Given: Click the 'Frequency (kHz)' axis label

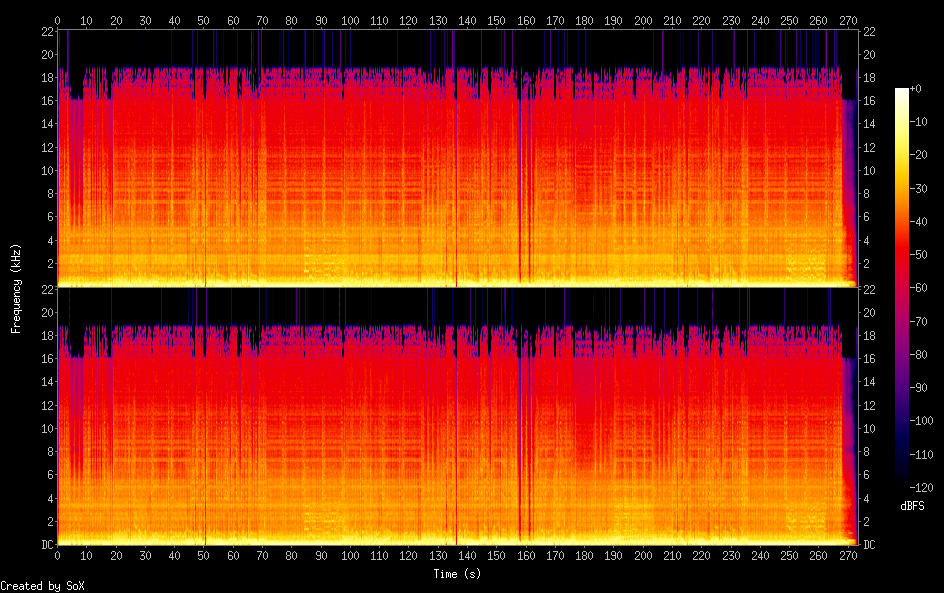Looking at the screenshot, I should point(15,288).
